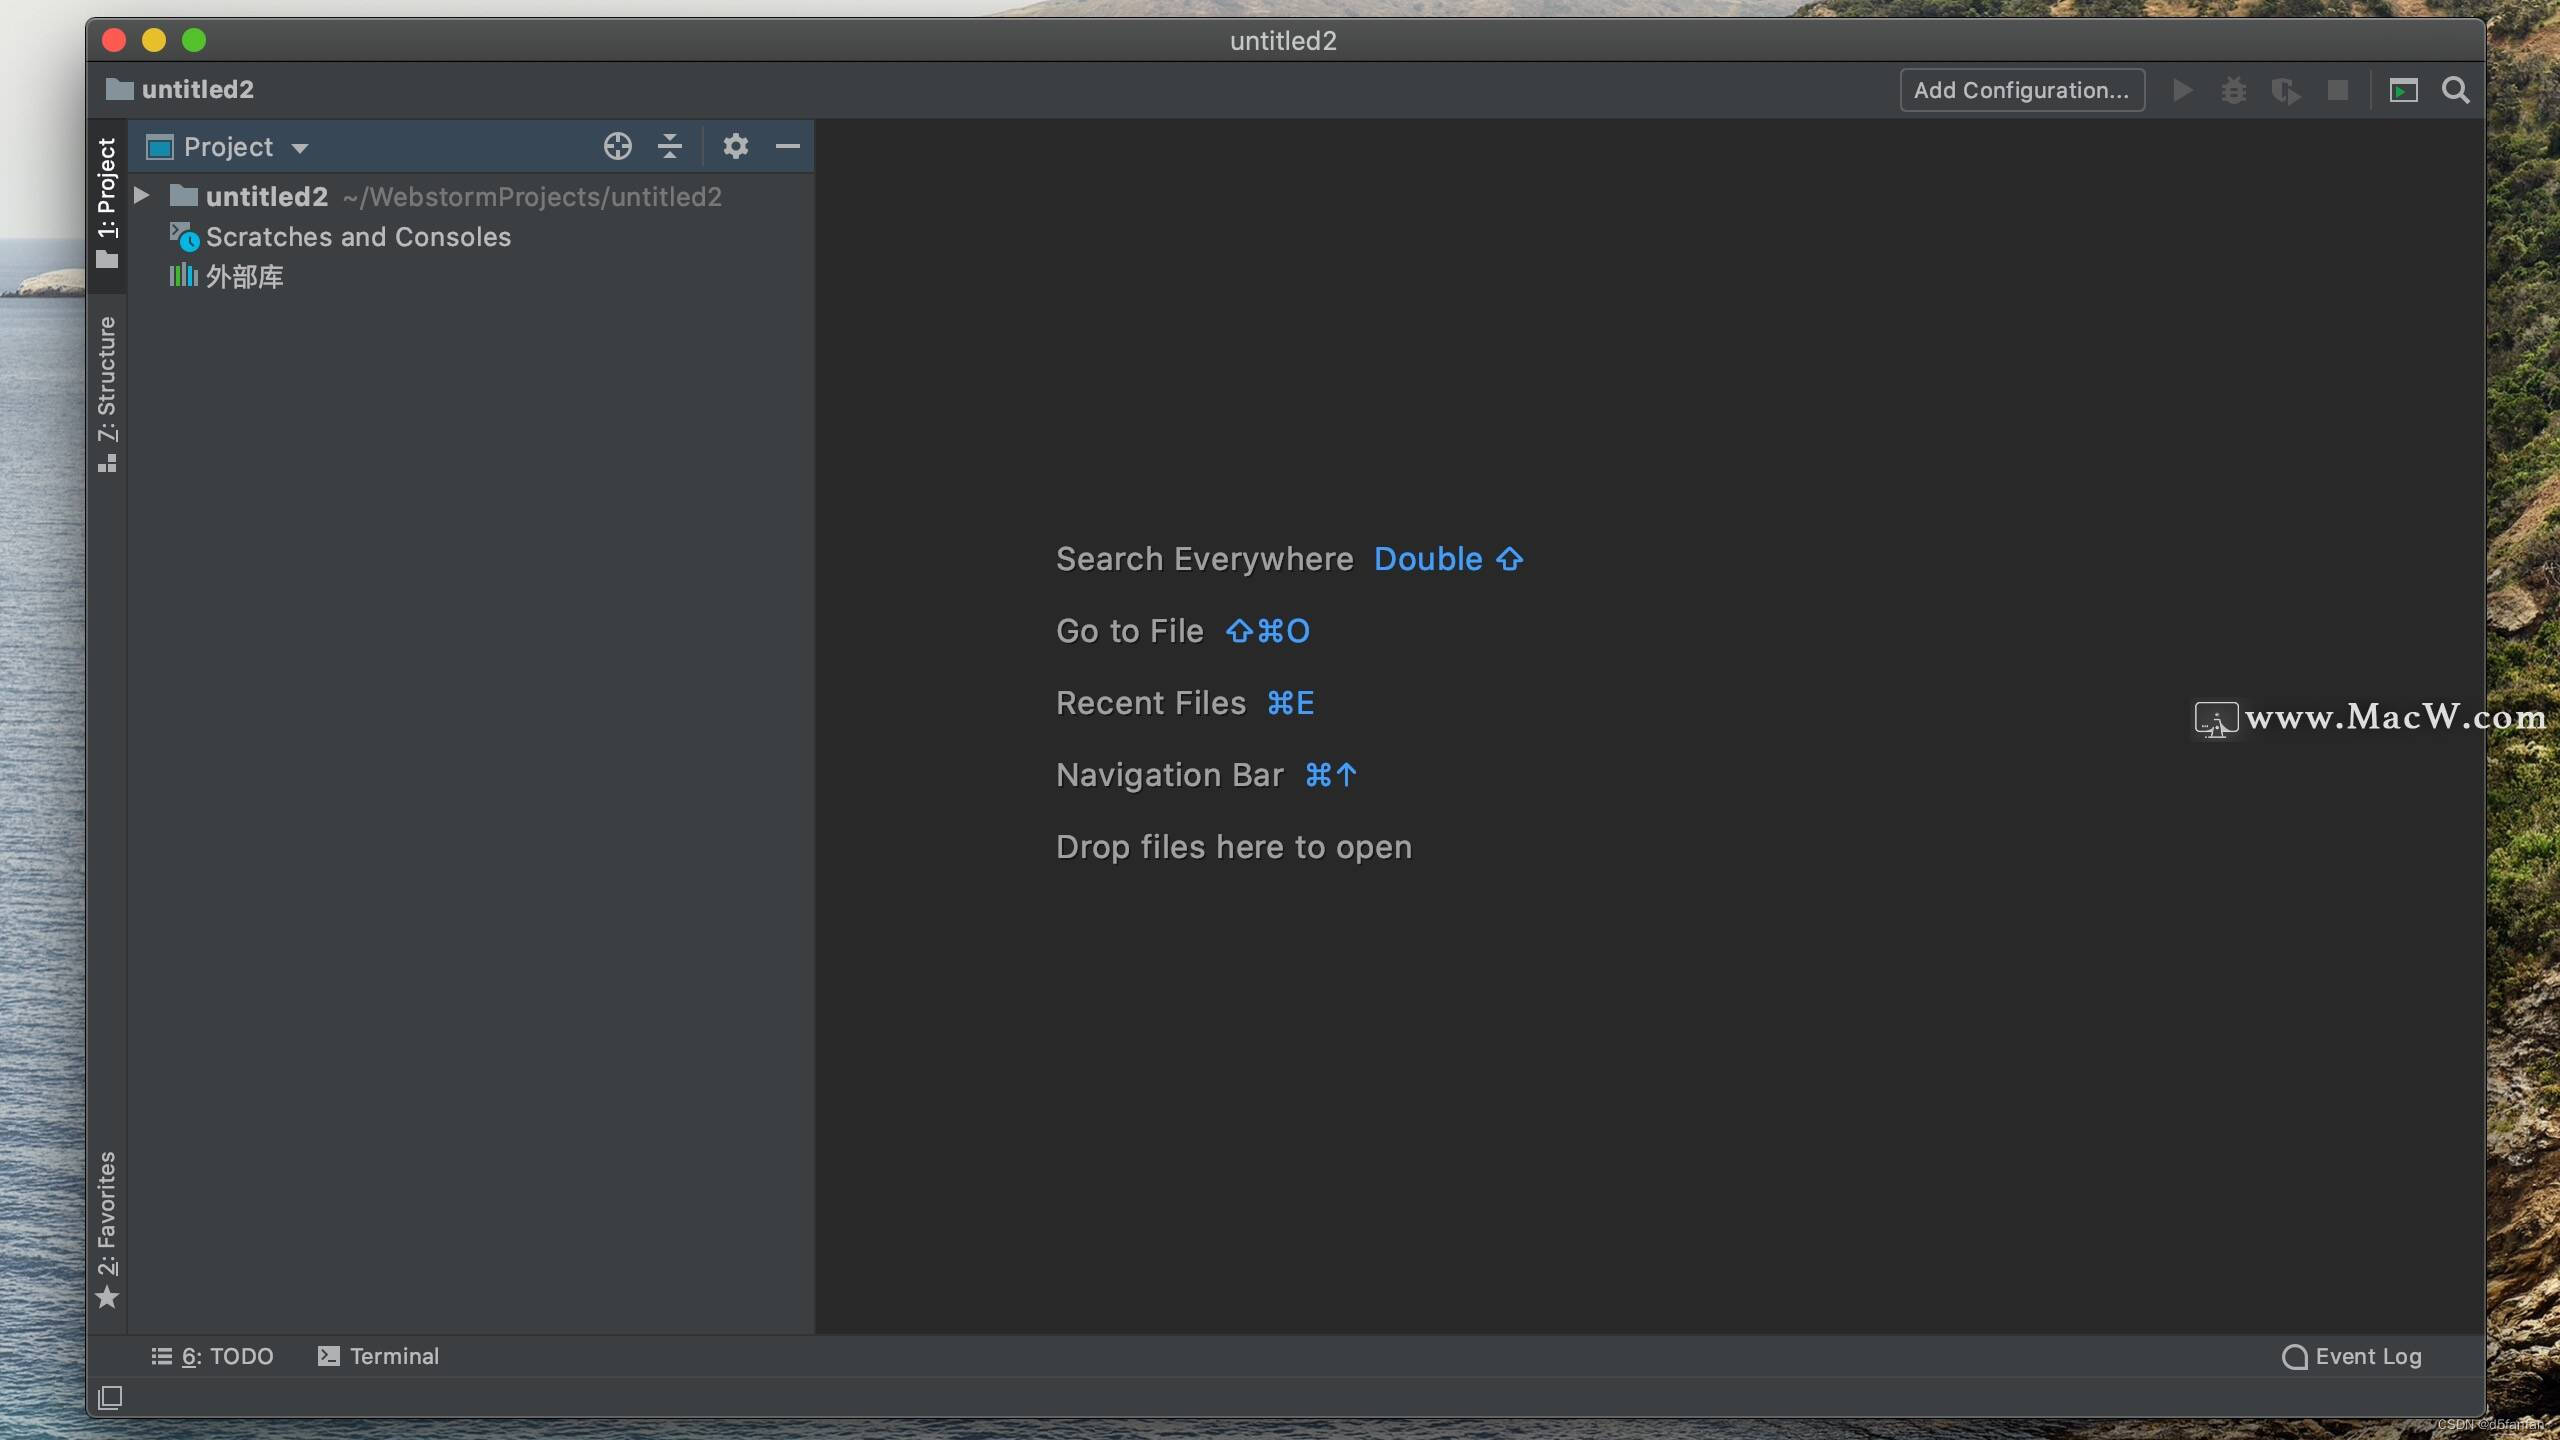
Task: Click the red close window button
Action: click(x=114, y=40)
